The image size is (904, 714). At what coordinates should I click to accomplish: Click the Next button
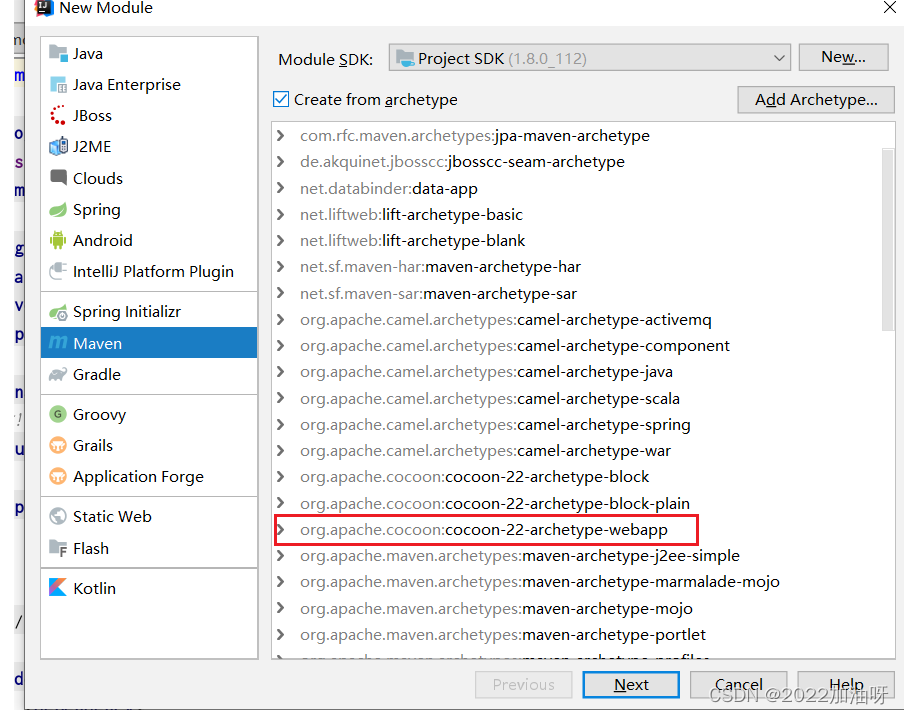tap(631, 685)
